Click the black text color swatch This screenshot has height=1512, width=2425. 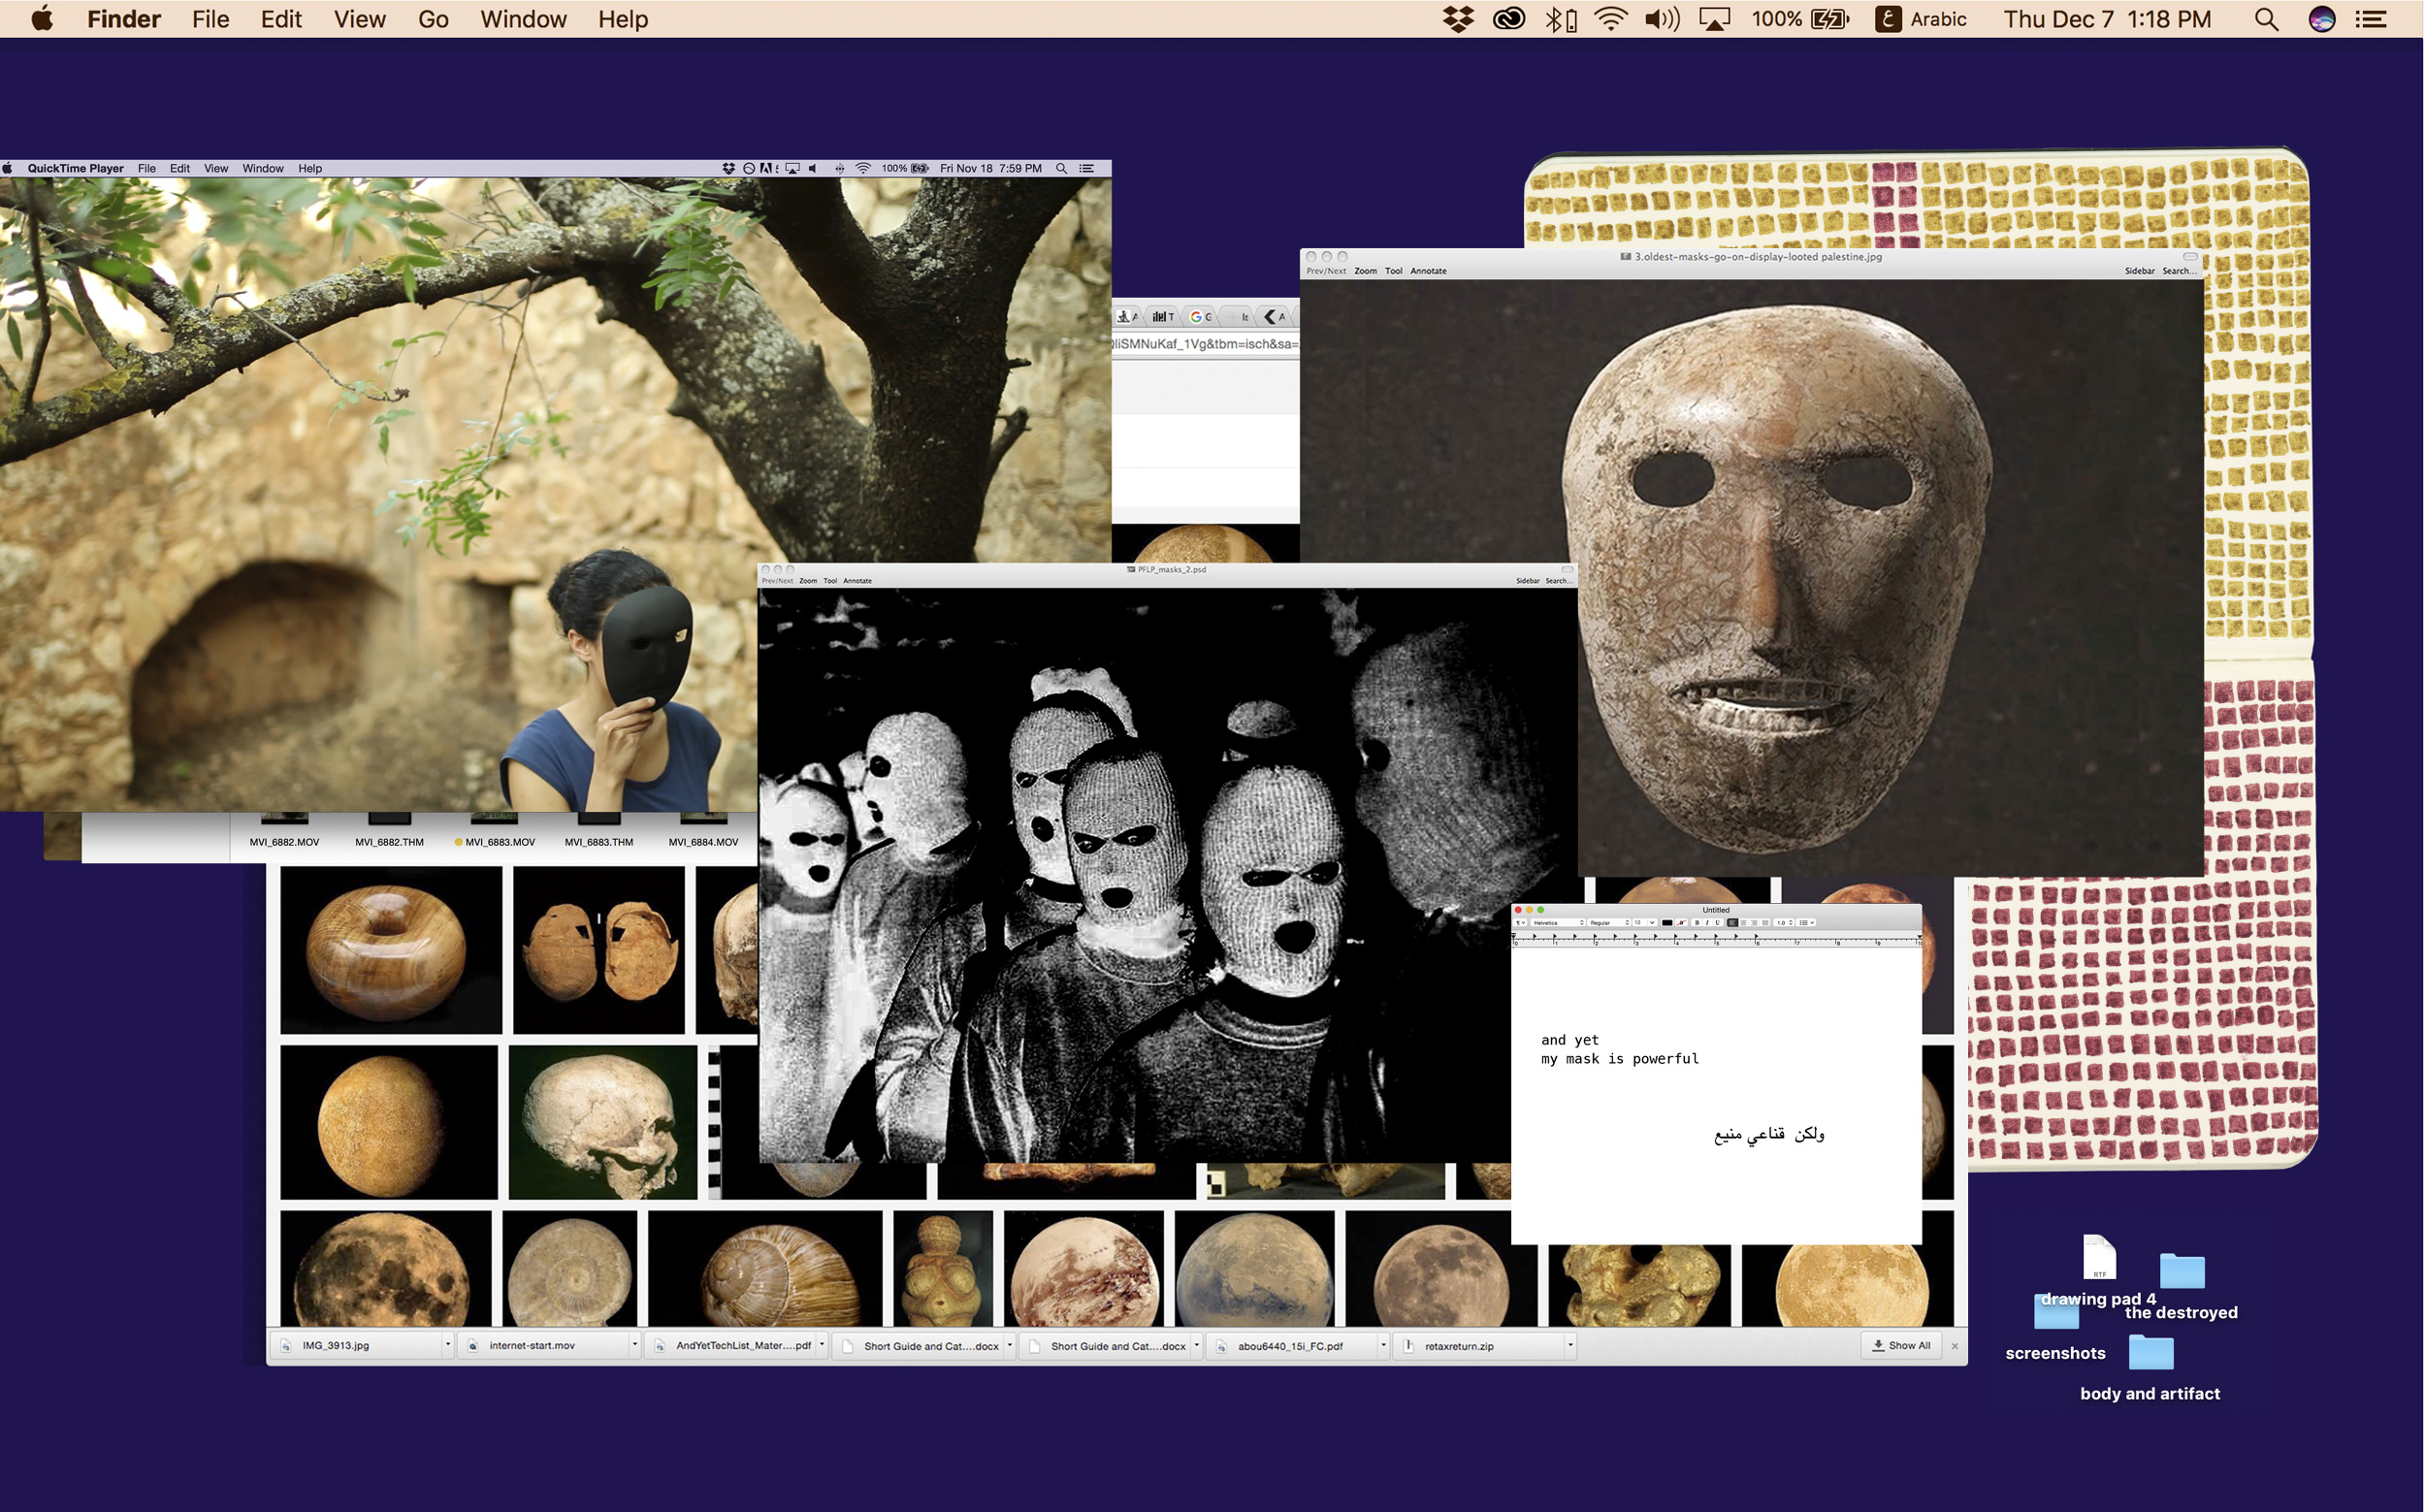coord(1667,923)
